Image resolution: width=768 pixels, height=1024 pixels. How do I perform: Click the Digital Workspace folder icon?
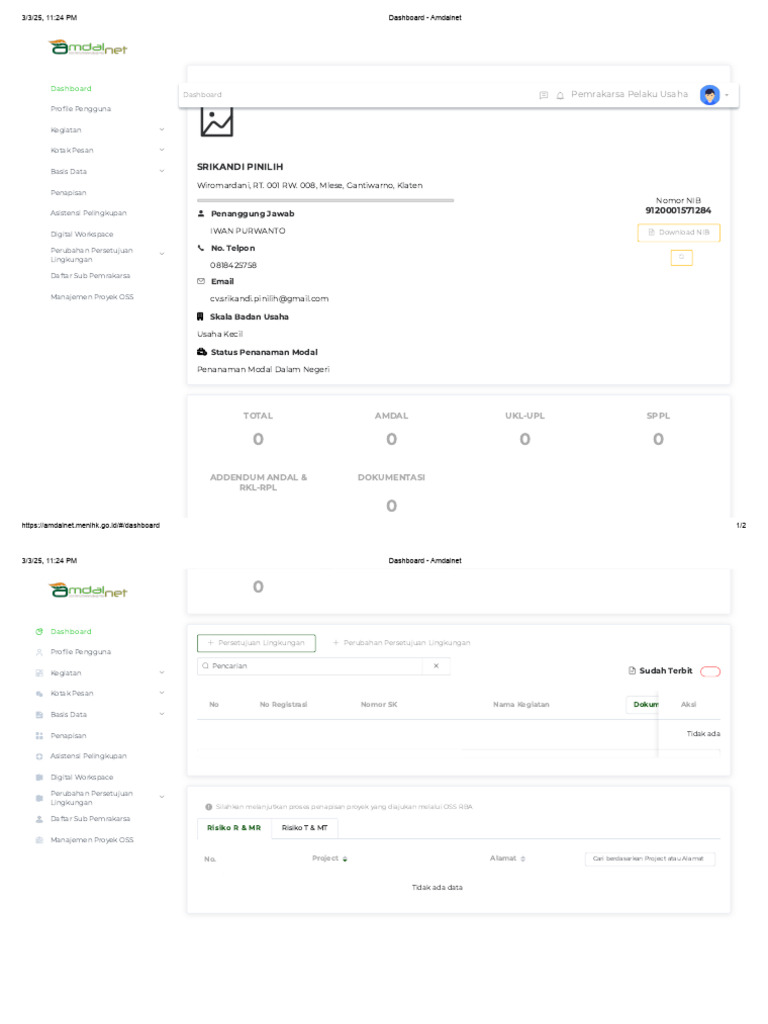[x=39, y=777]
